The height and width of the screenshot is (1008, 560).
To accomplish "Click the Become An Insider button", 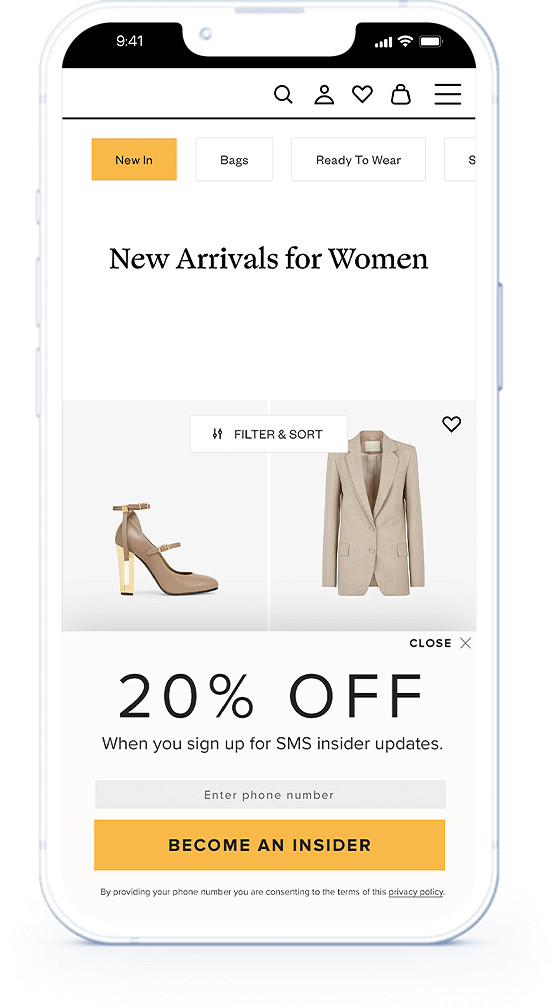I will point(269,845).
